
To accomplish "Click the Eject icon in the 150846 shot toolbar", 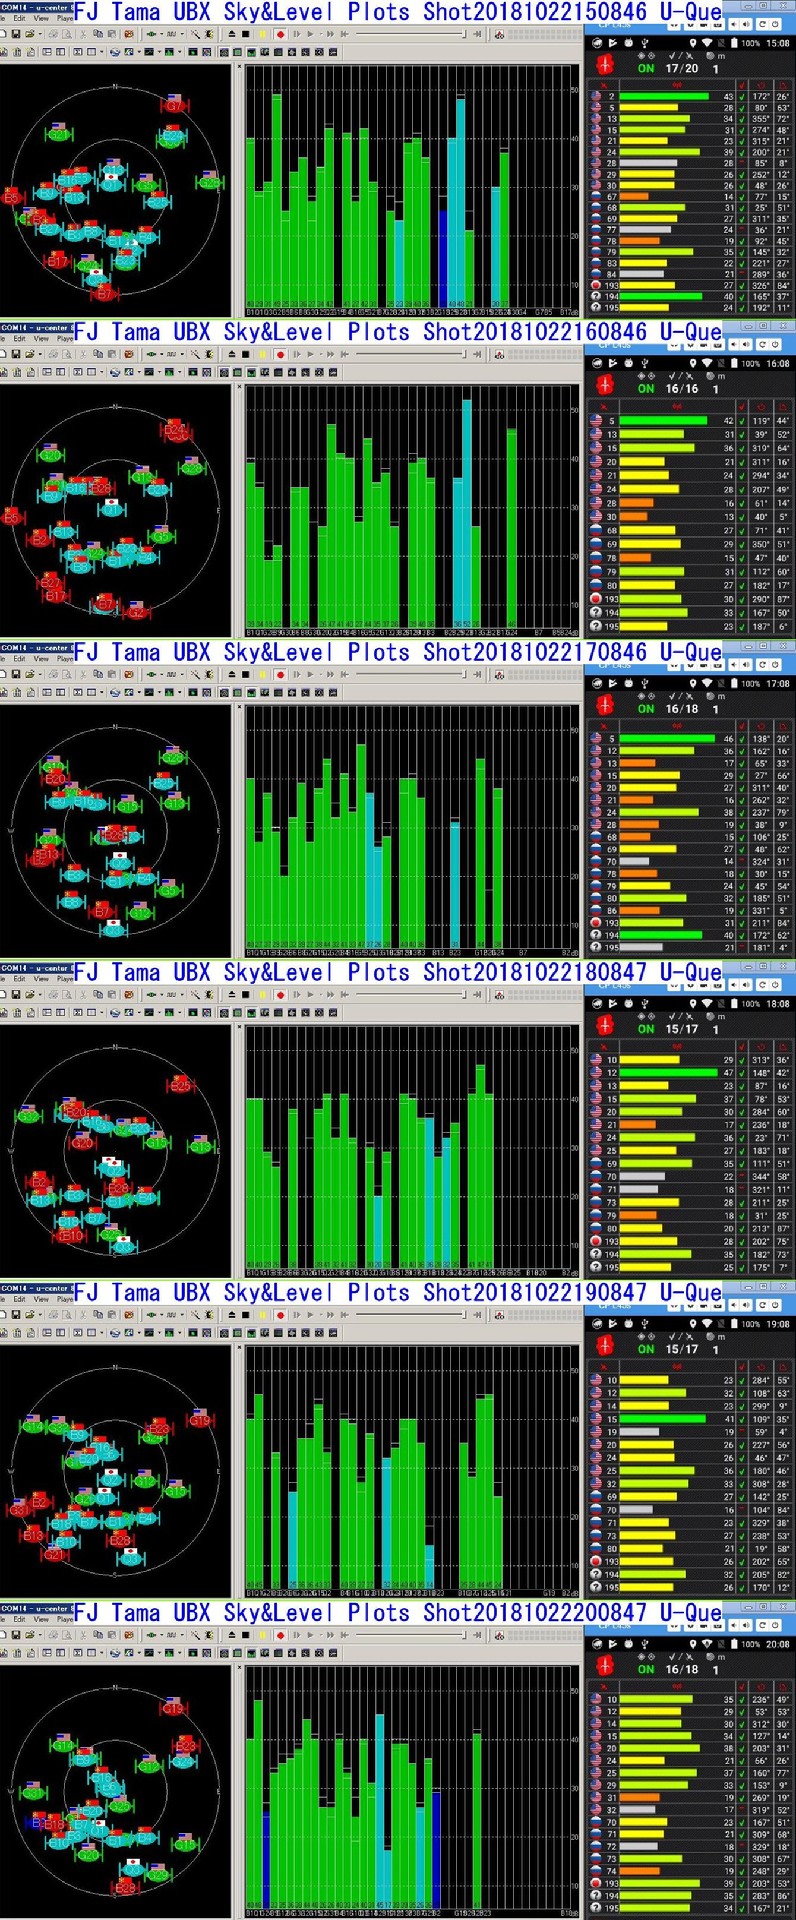I will 231,34.
